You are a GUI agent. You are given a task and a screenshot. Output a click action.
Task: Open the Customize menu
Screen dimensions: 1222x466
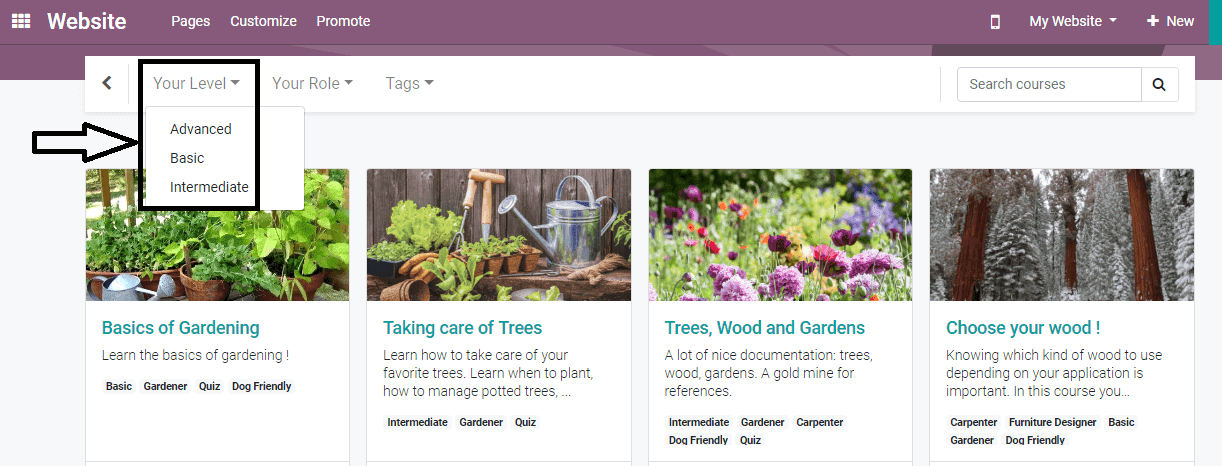click(x=263, y=21)
